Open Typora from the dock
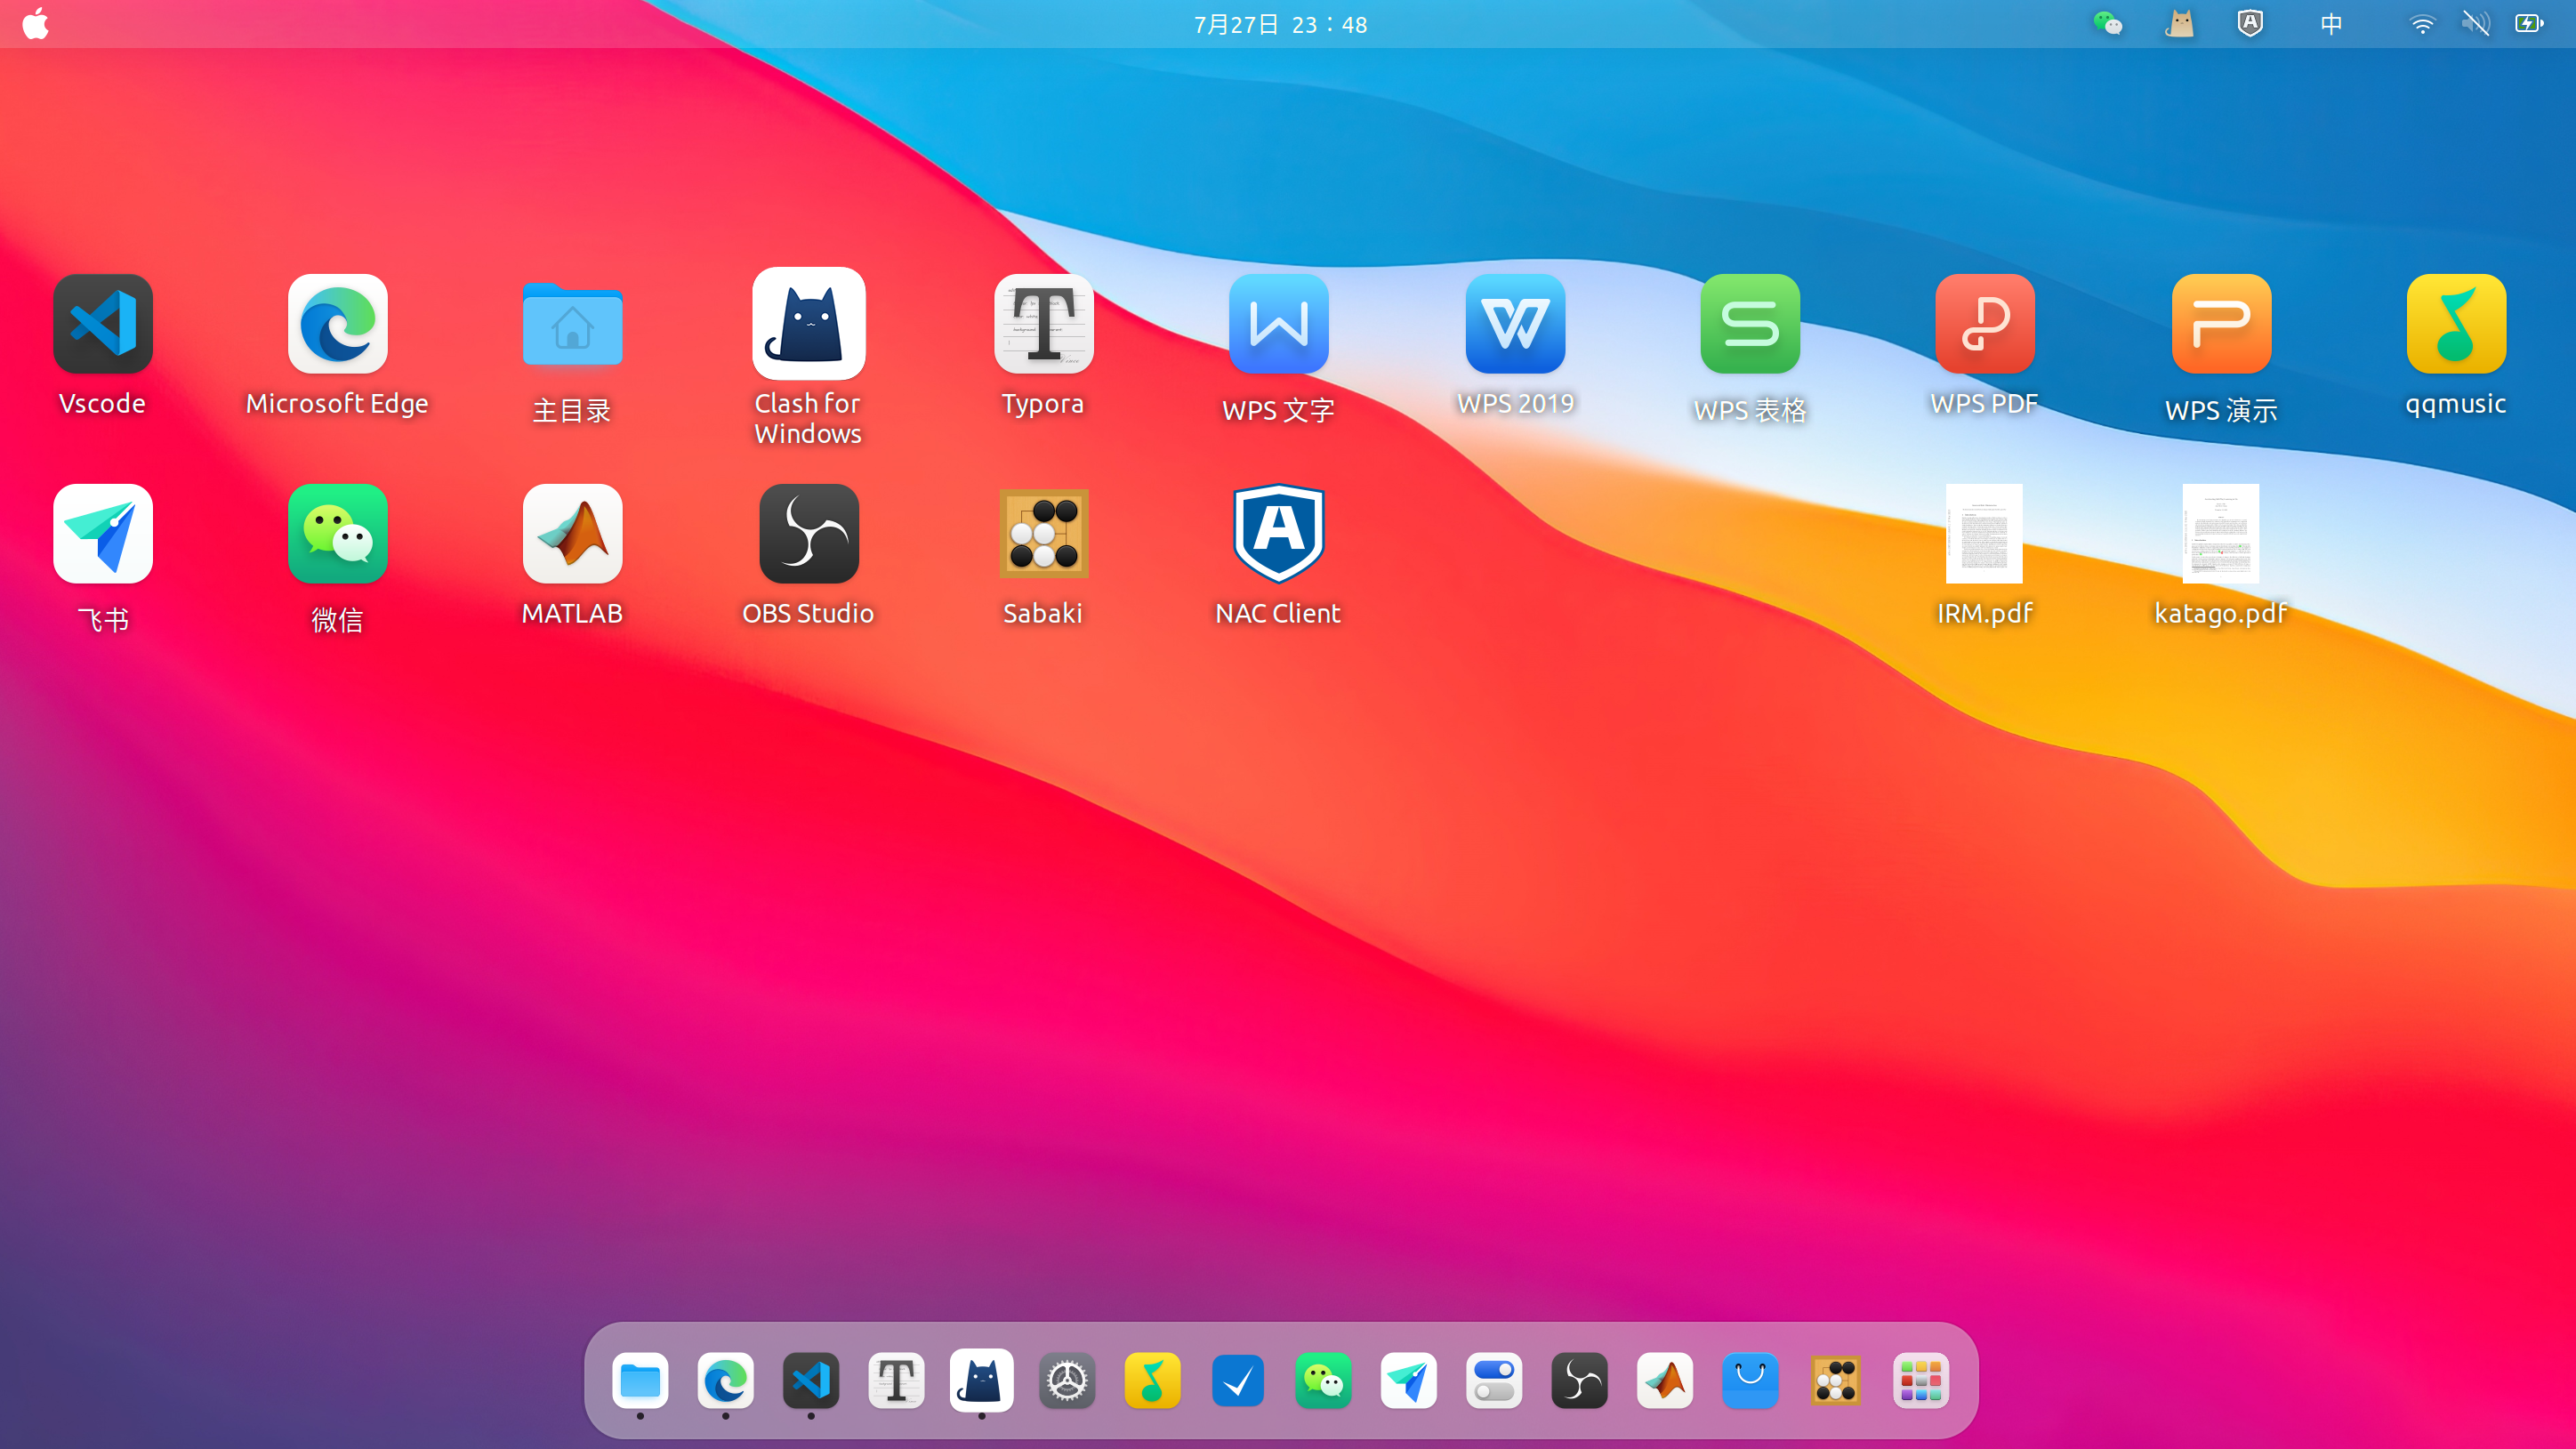Viewport: 2576px width, 1449px height. (897, 1381)
